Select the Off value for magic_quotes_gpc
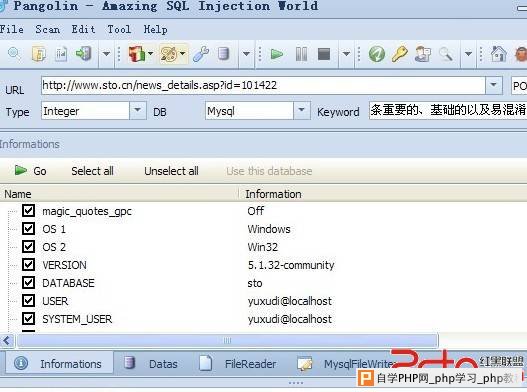The height and width of the screenshot is (392, 527). pos(256,211)
